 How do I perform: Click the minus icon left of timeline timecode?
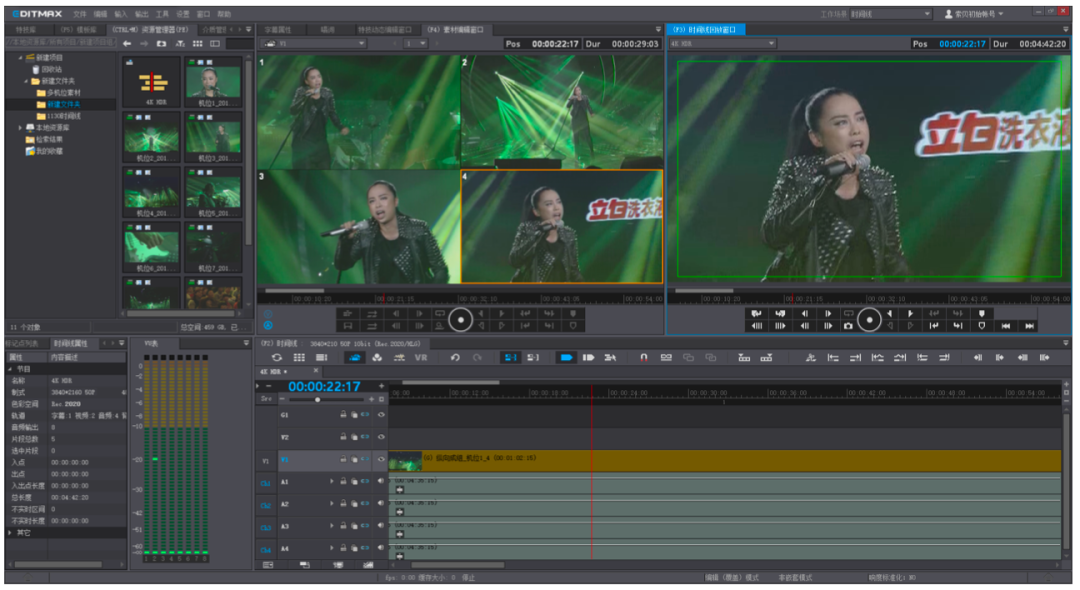point(269,386)
